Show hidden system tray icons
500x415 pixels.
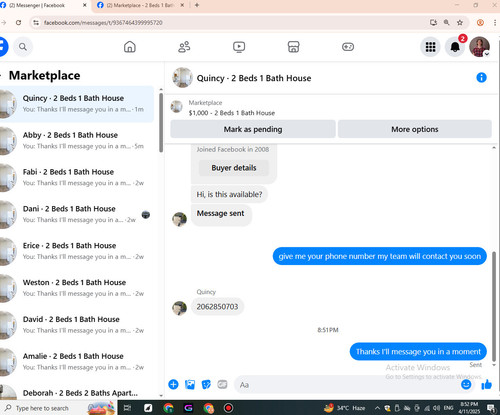click(x=377, y=408)
